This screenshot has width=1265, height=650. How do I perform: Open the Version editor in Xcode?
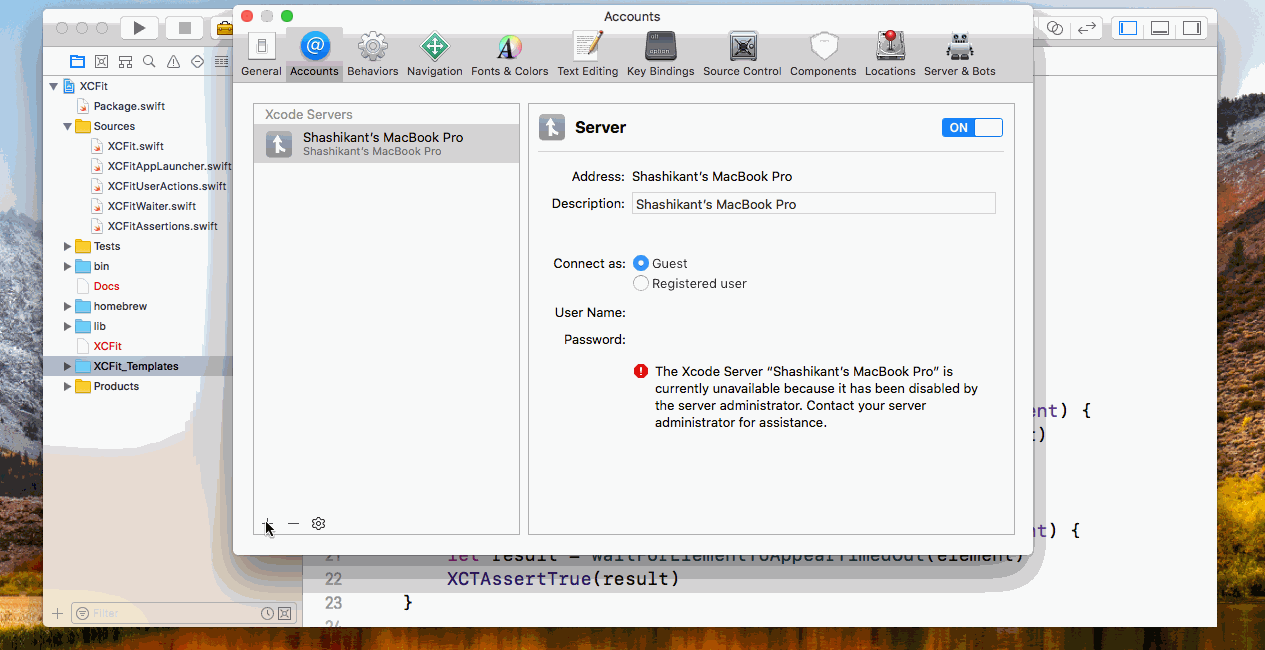point(1087,28)
